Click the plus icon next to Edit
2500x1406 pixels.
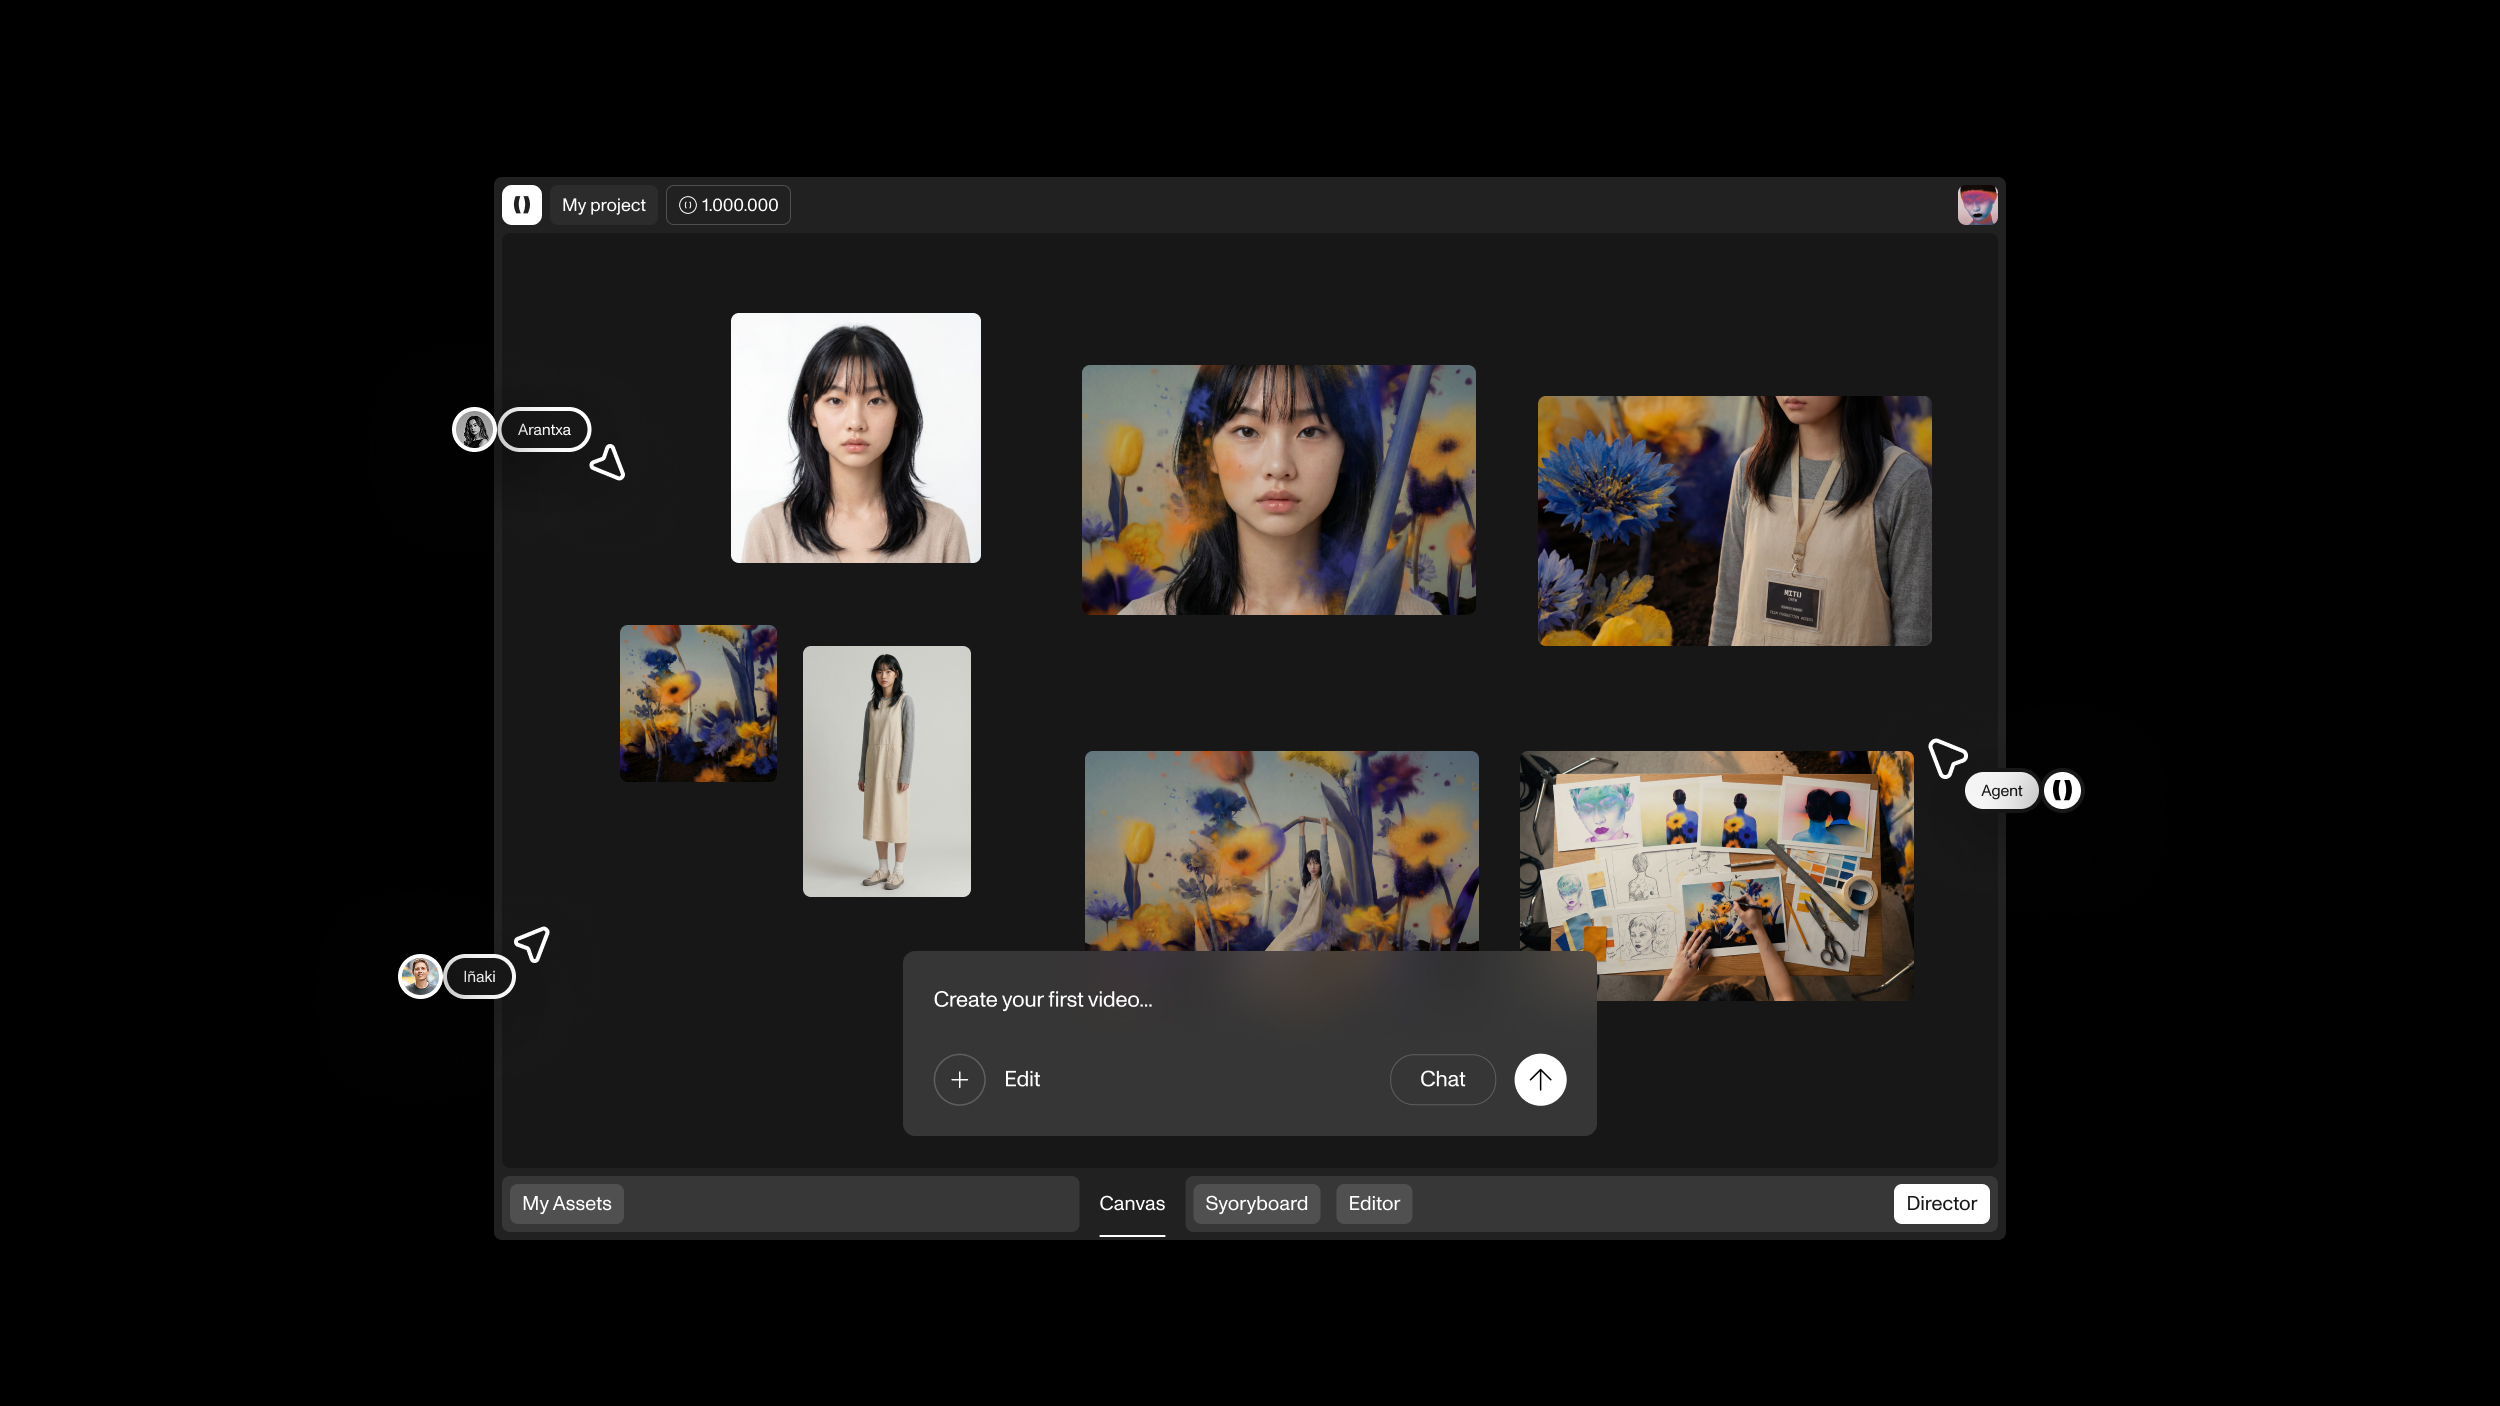point(959,1079)
